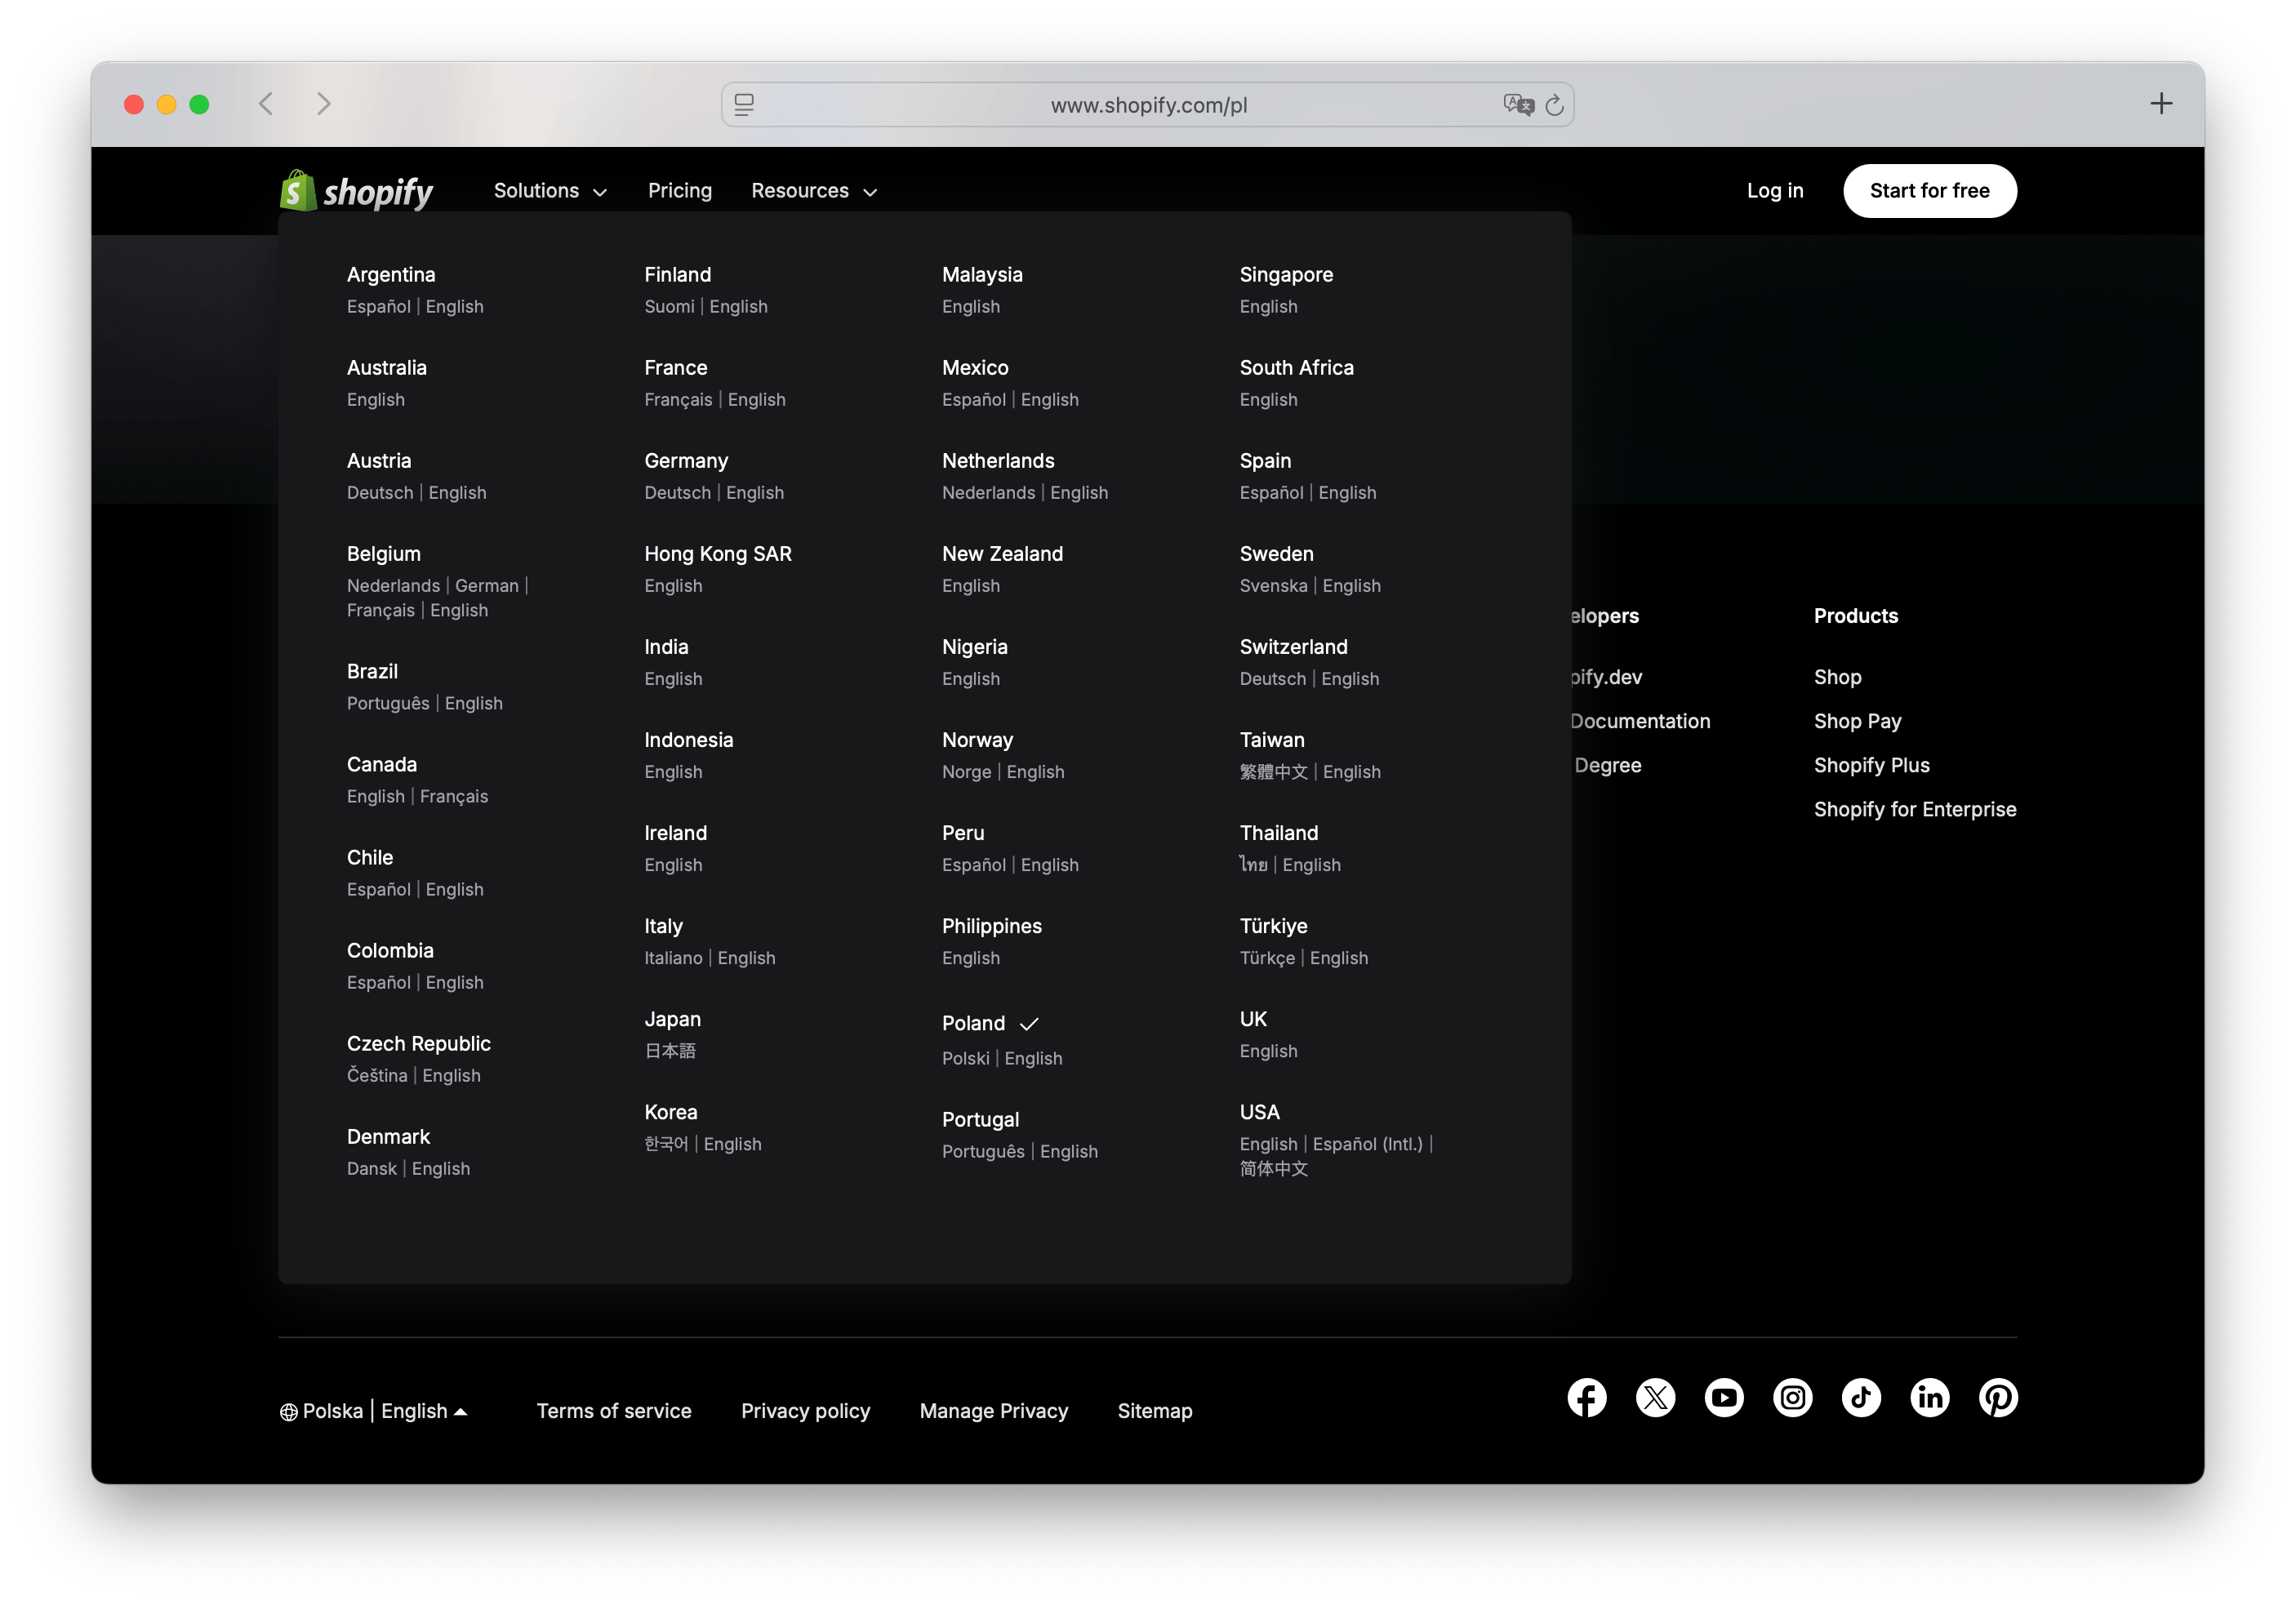2296x1605 pixels.
Task: Choose Français under Canada
Action: pyautogui.click(x=454, y=797)
